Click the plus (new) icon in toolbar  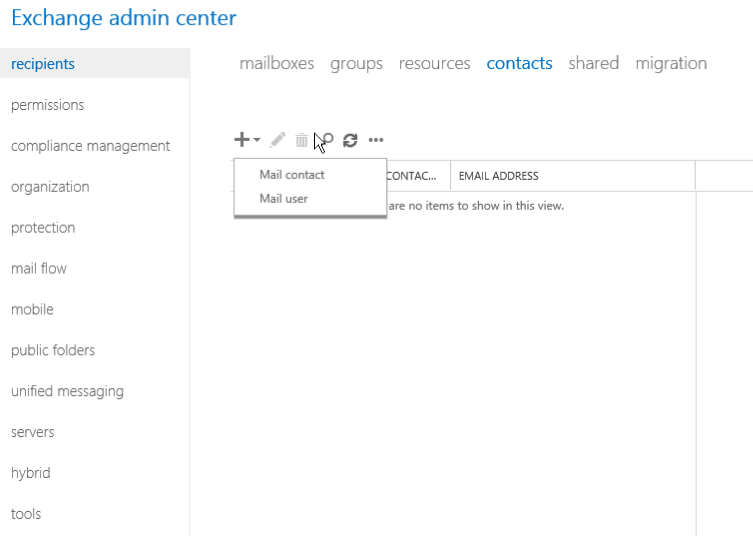242,140
